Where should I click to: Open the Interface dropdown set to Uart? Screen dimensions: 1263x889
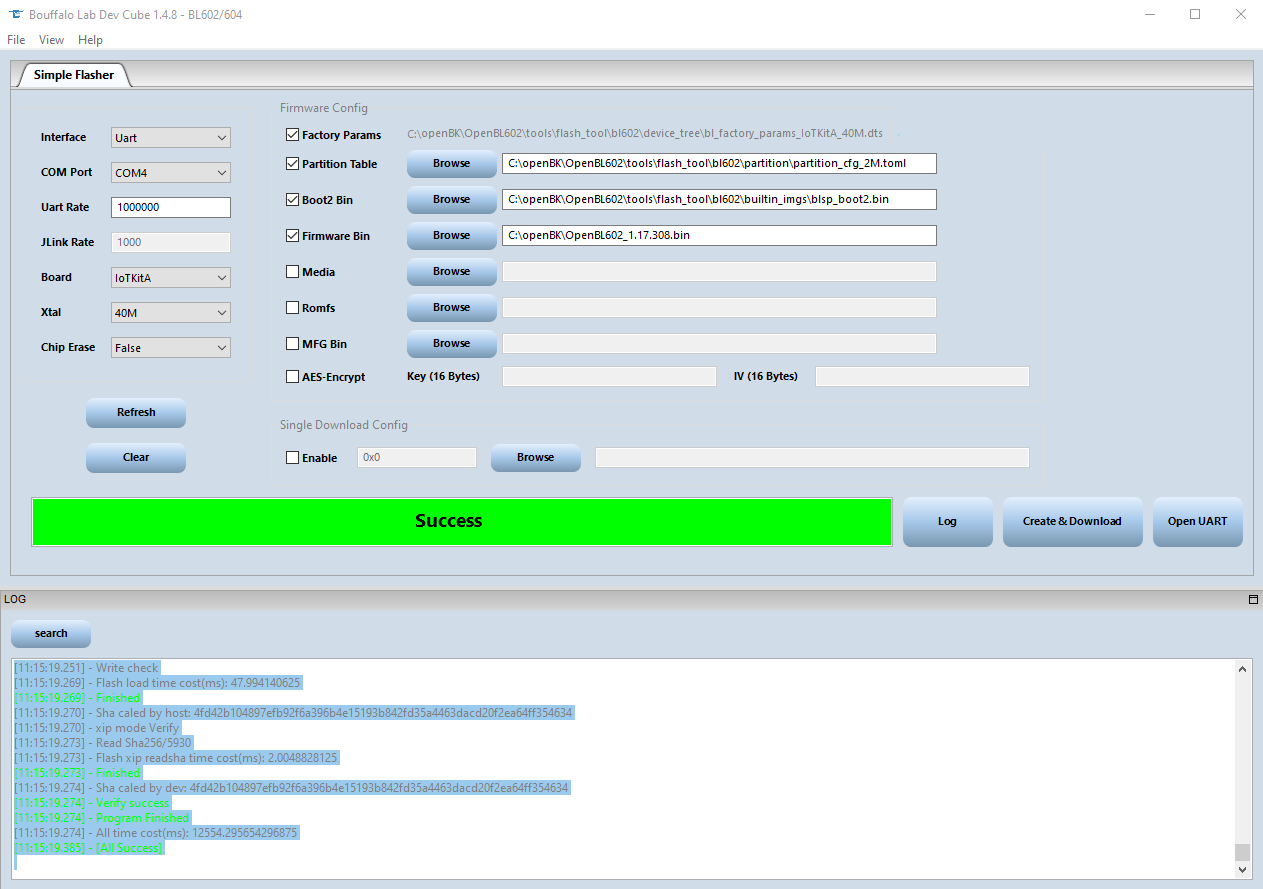click(x=171, y=138)
